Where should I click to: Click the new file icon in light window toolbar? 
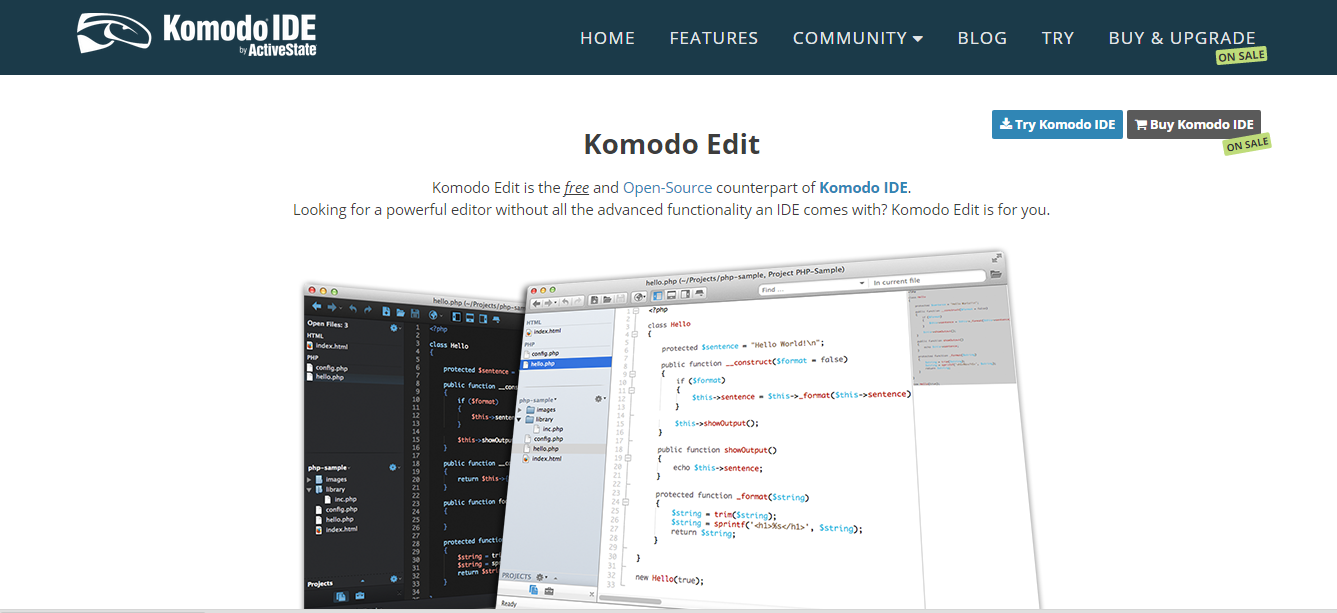(594, 299)
